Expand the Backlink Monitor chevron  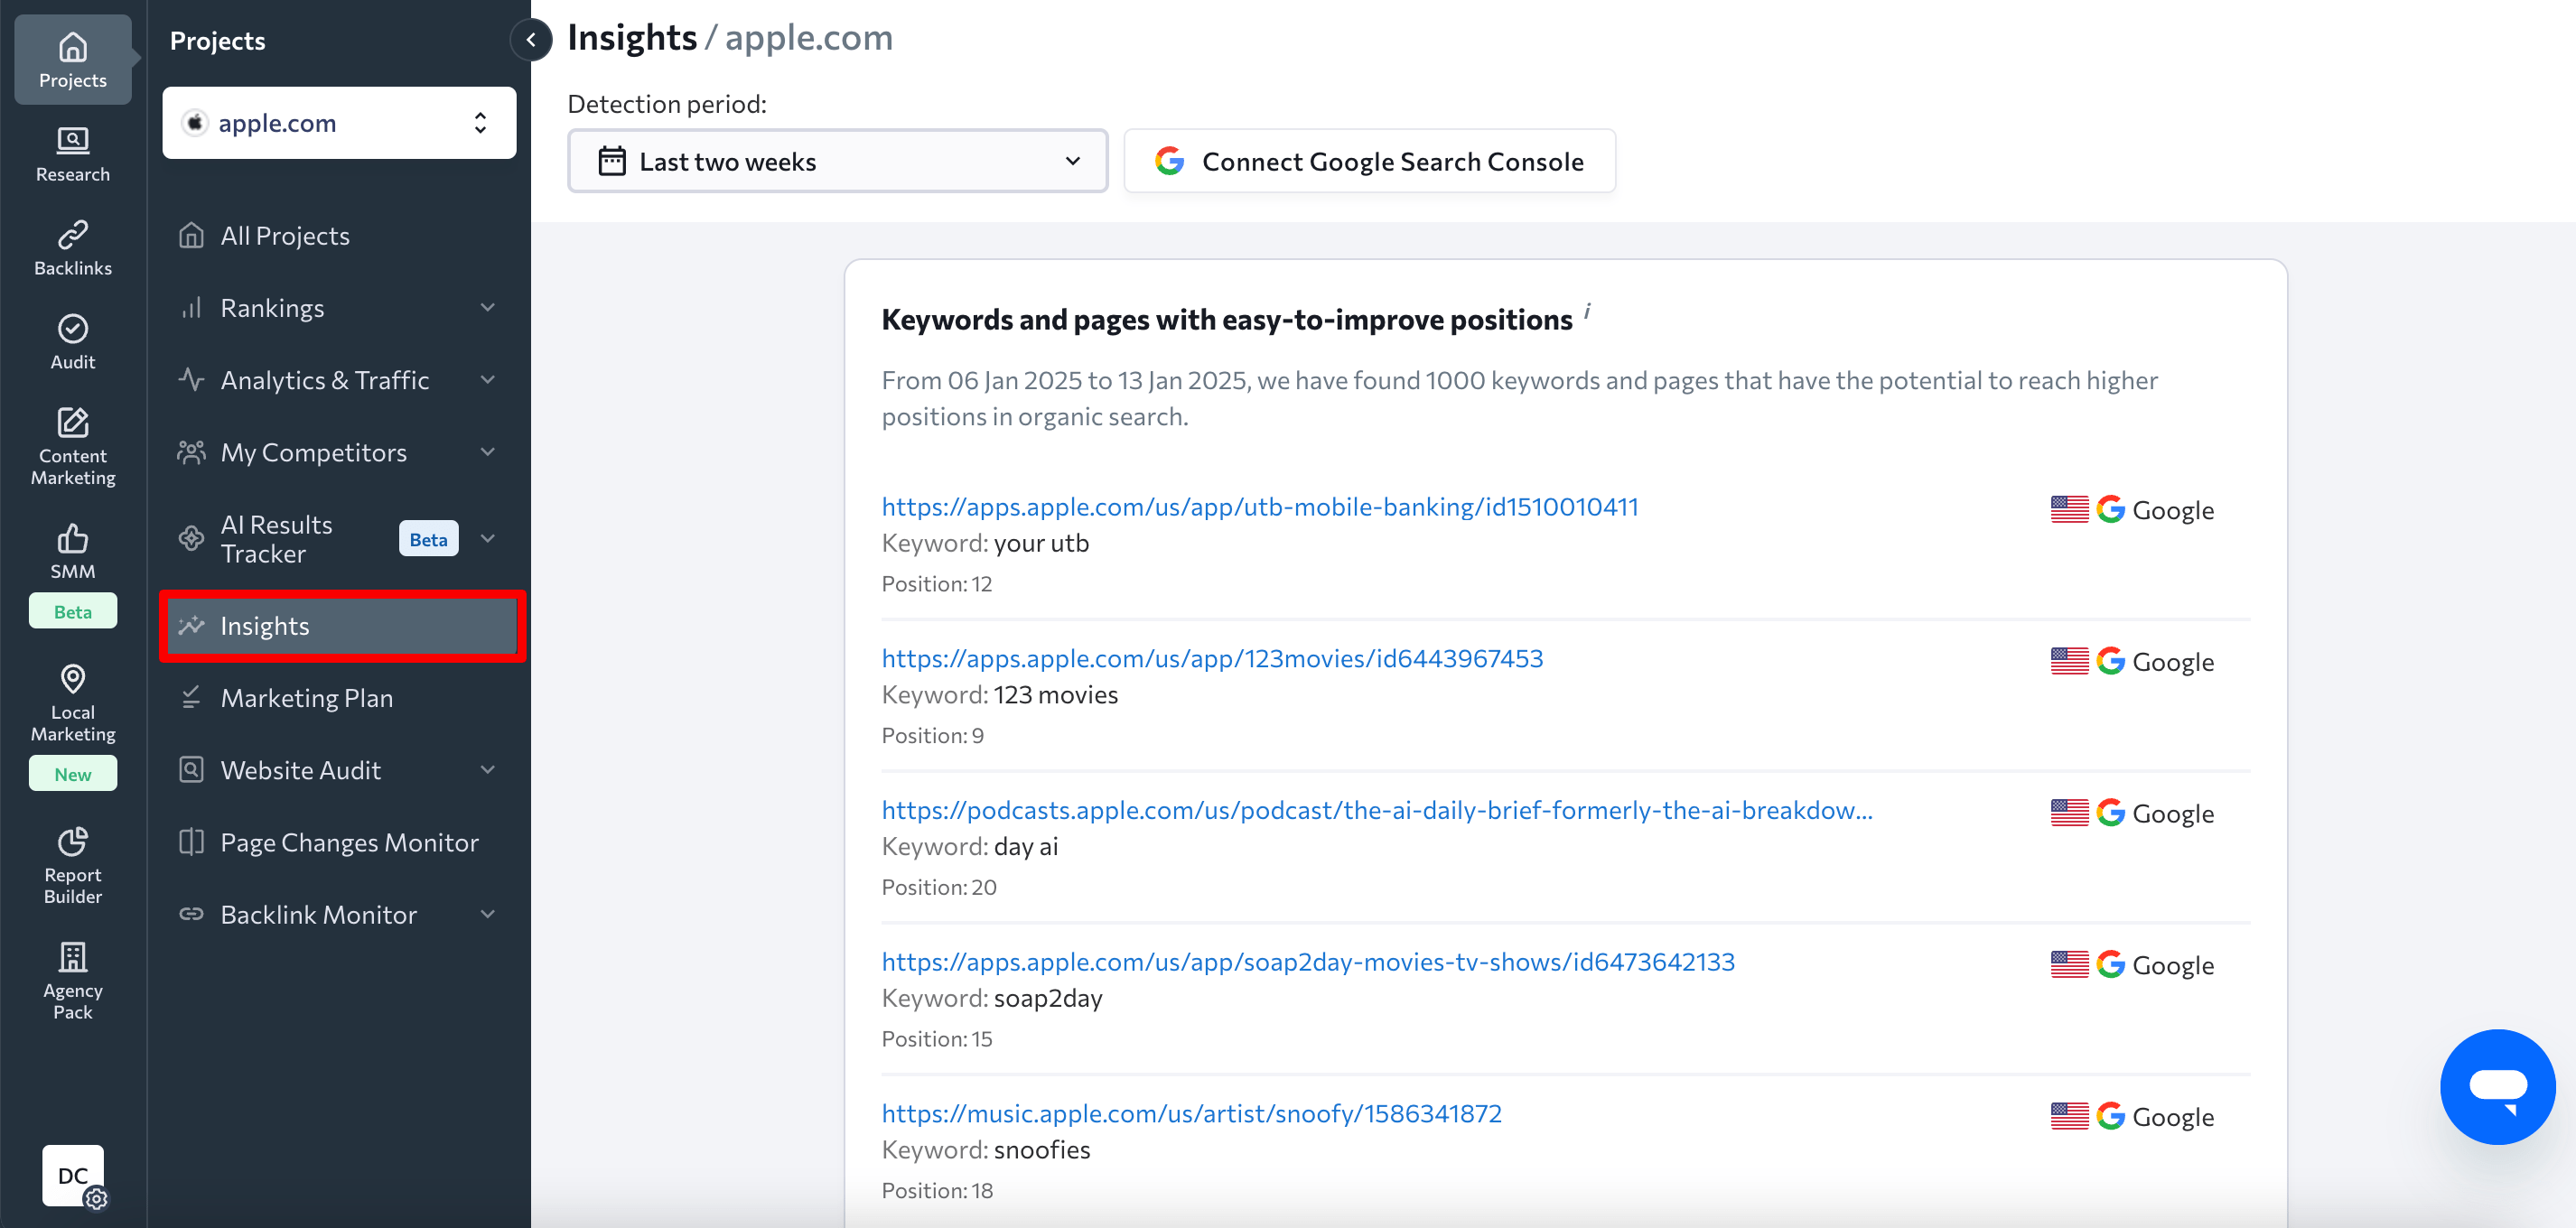coord(488,914)
